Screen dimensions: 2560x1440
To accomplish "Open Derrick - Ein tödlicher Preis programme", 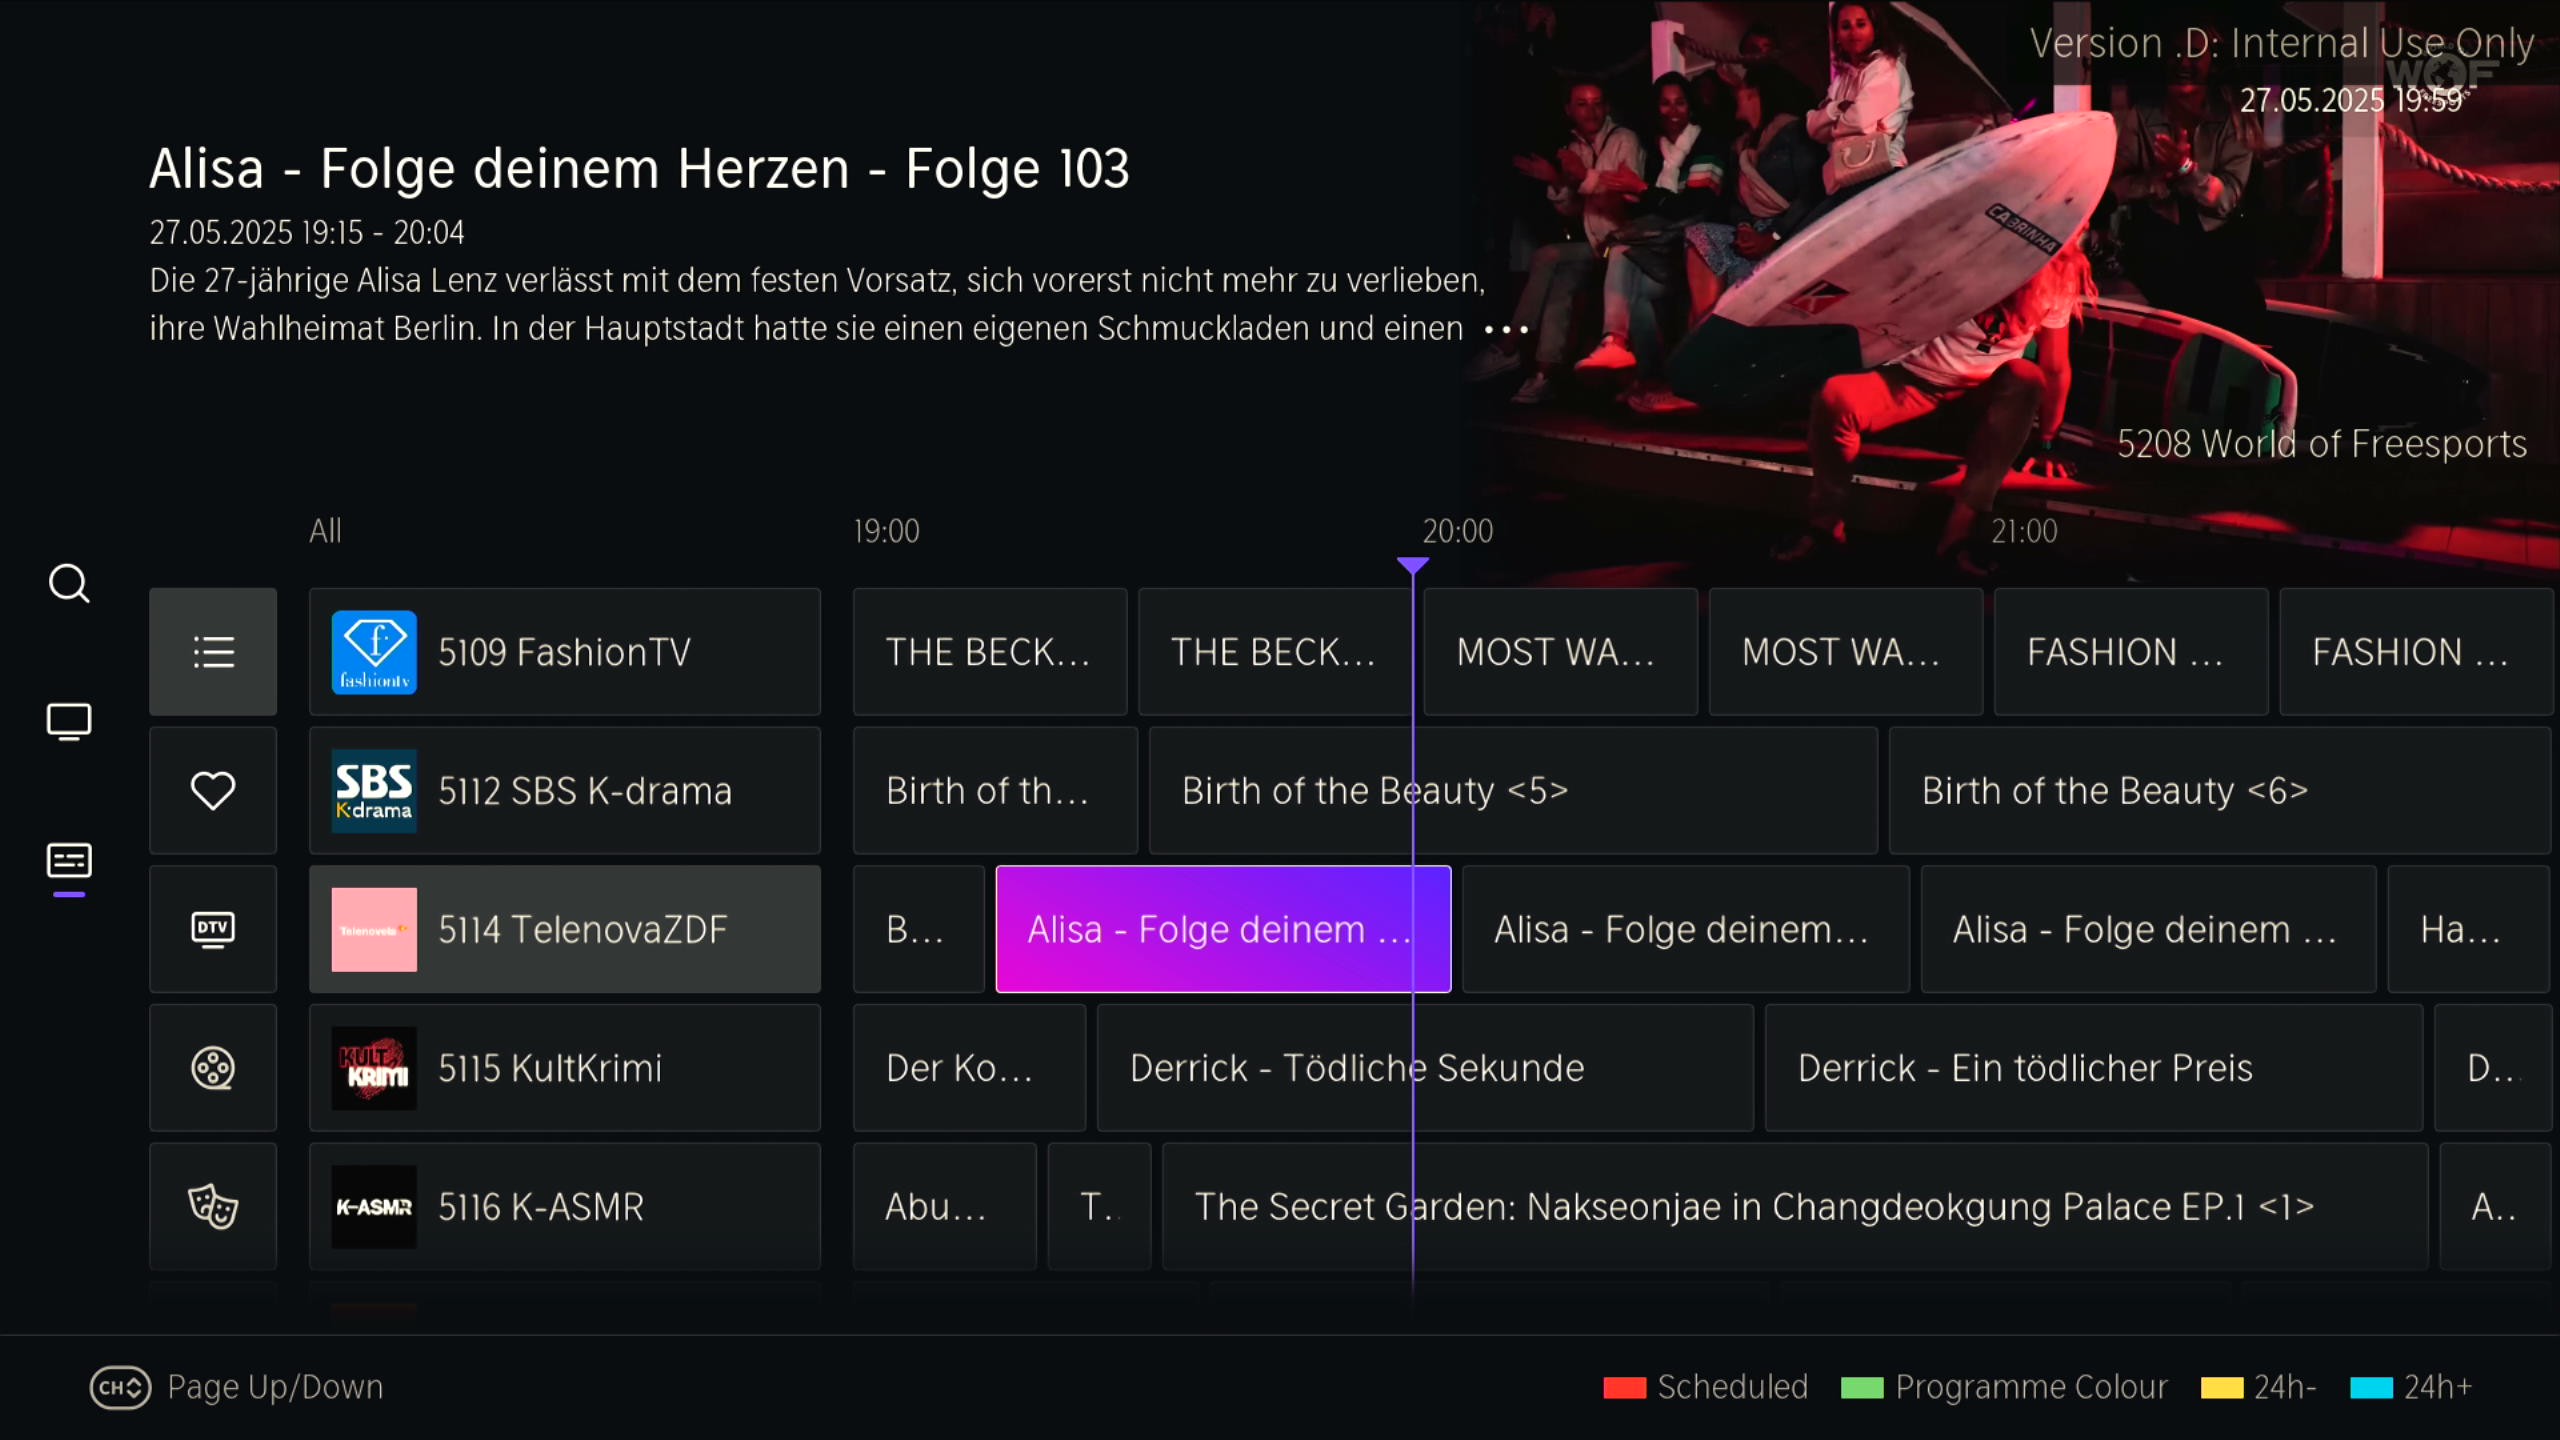I will pyautogui.click(x=2093, y=1068).
